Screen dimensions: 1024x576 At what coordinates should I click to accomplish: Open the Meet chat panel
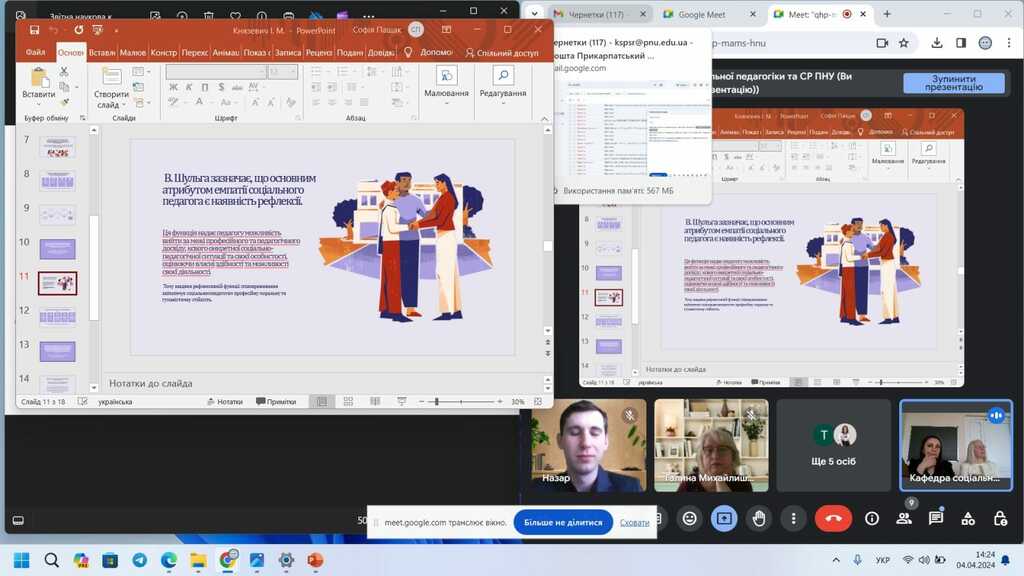[x=936, y=518]
